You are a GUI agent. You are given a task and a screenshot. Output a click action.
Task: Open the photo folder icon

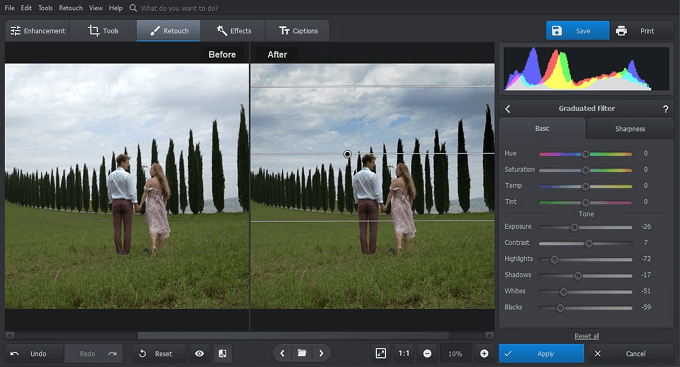pyautogui.click(x=302, y=353)
